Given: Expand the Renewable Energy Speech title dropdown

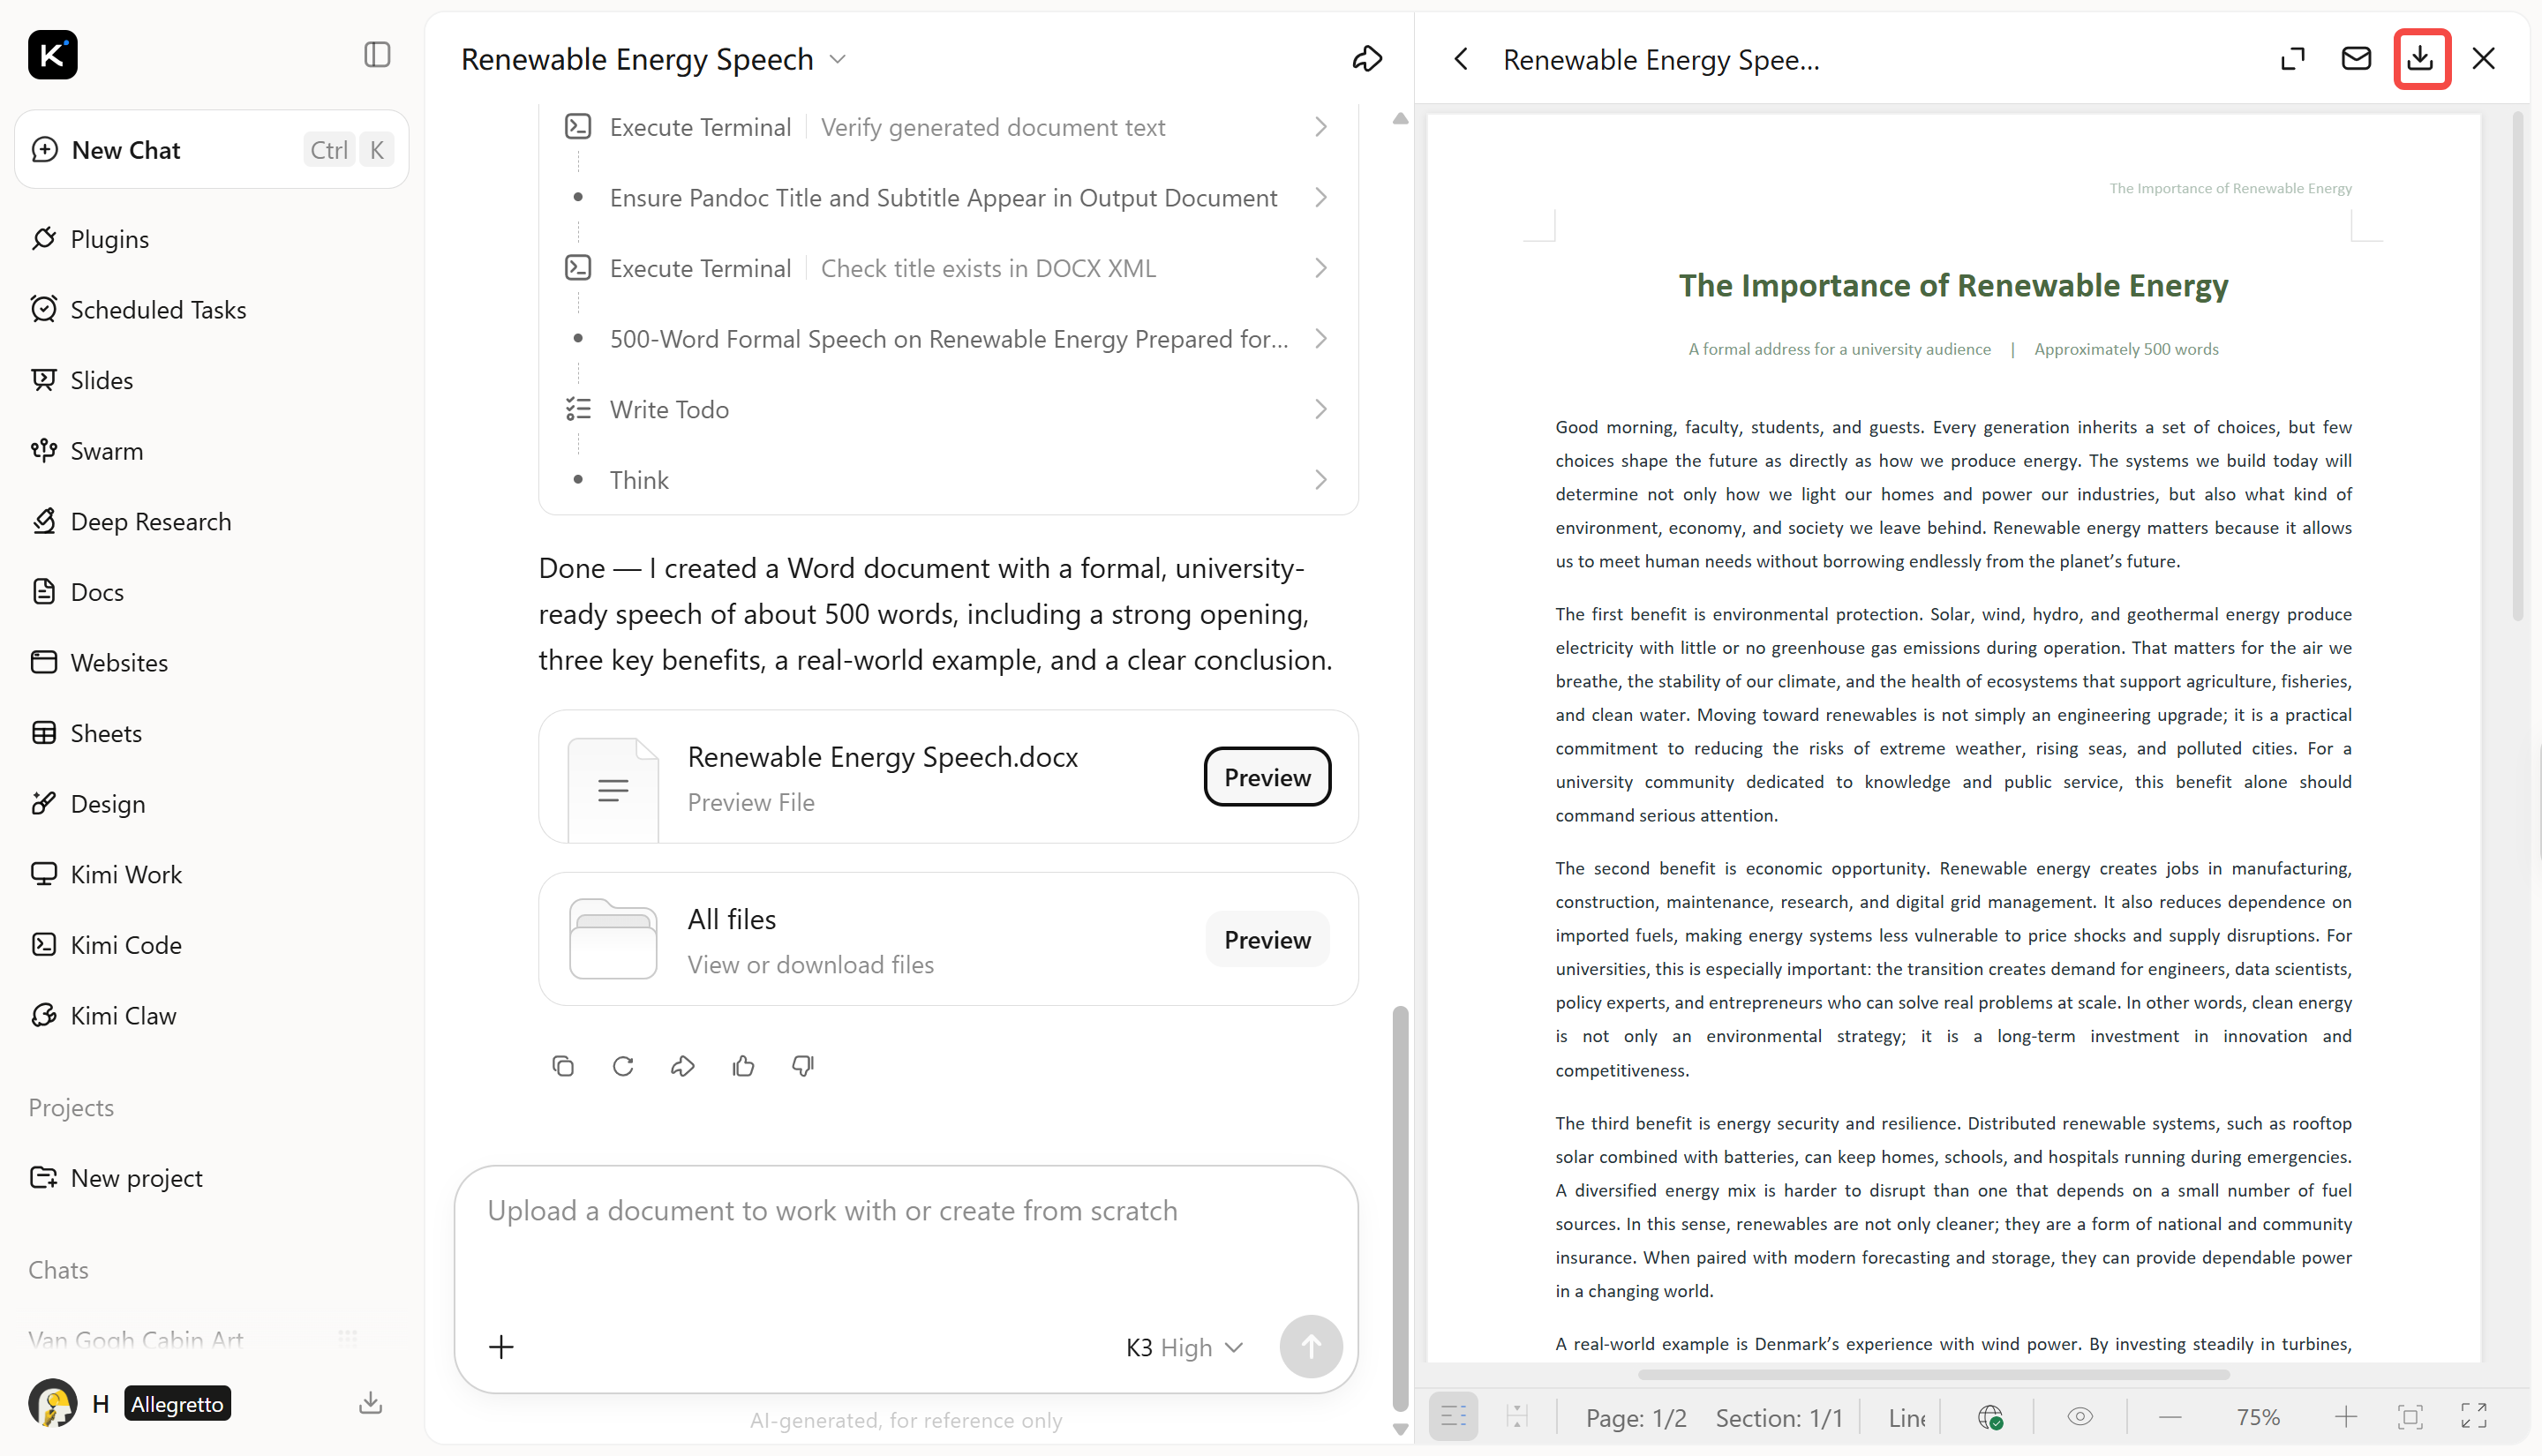Looking at the screenshot, I should pyautogui.click(x=838, y=60).
